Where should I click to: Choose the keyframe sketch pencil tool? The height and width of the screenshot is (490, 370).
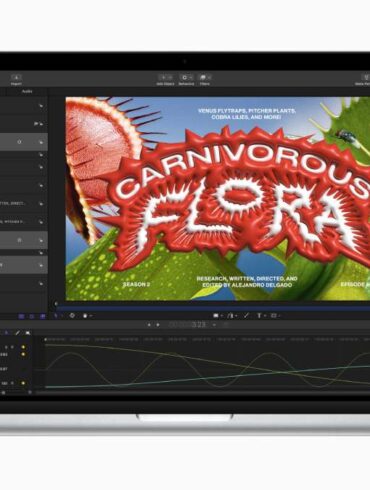click(x=17, y=333)
